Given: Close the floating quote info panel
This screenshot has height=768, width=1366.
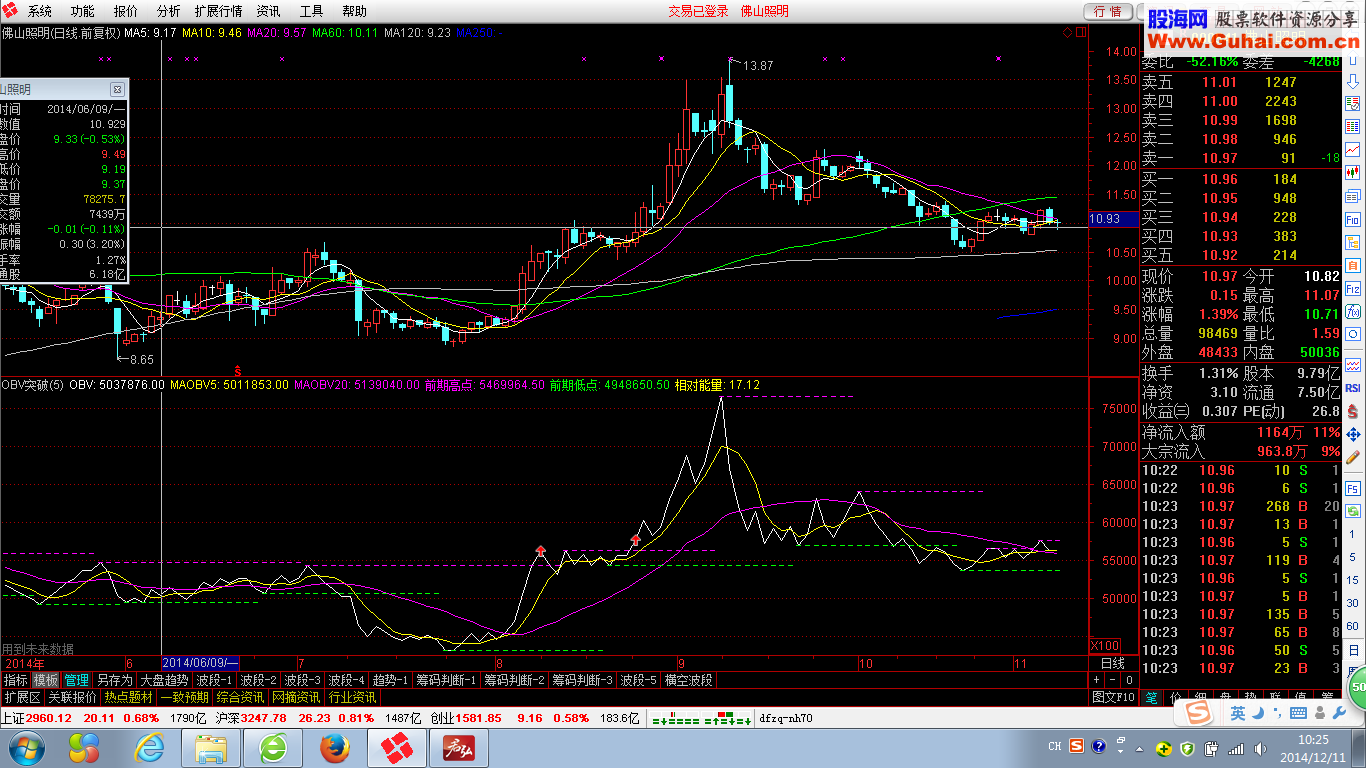Looking at the screenshot, I should 117,89.
